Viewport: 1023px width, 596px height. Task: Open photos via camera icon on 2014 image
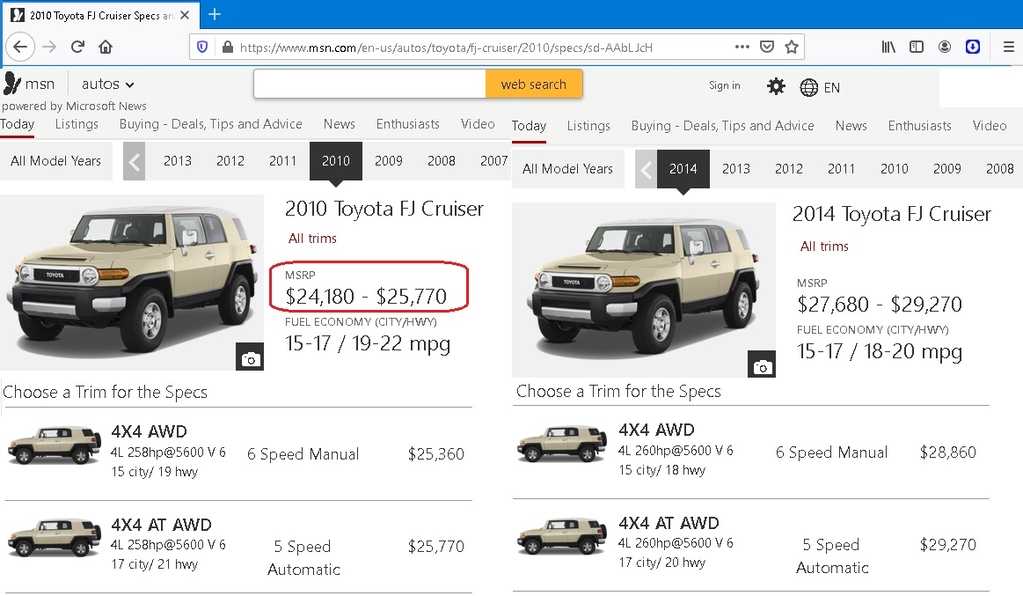pos(761,365)
